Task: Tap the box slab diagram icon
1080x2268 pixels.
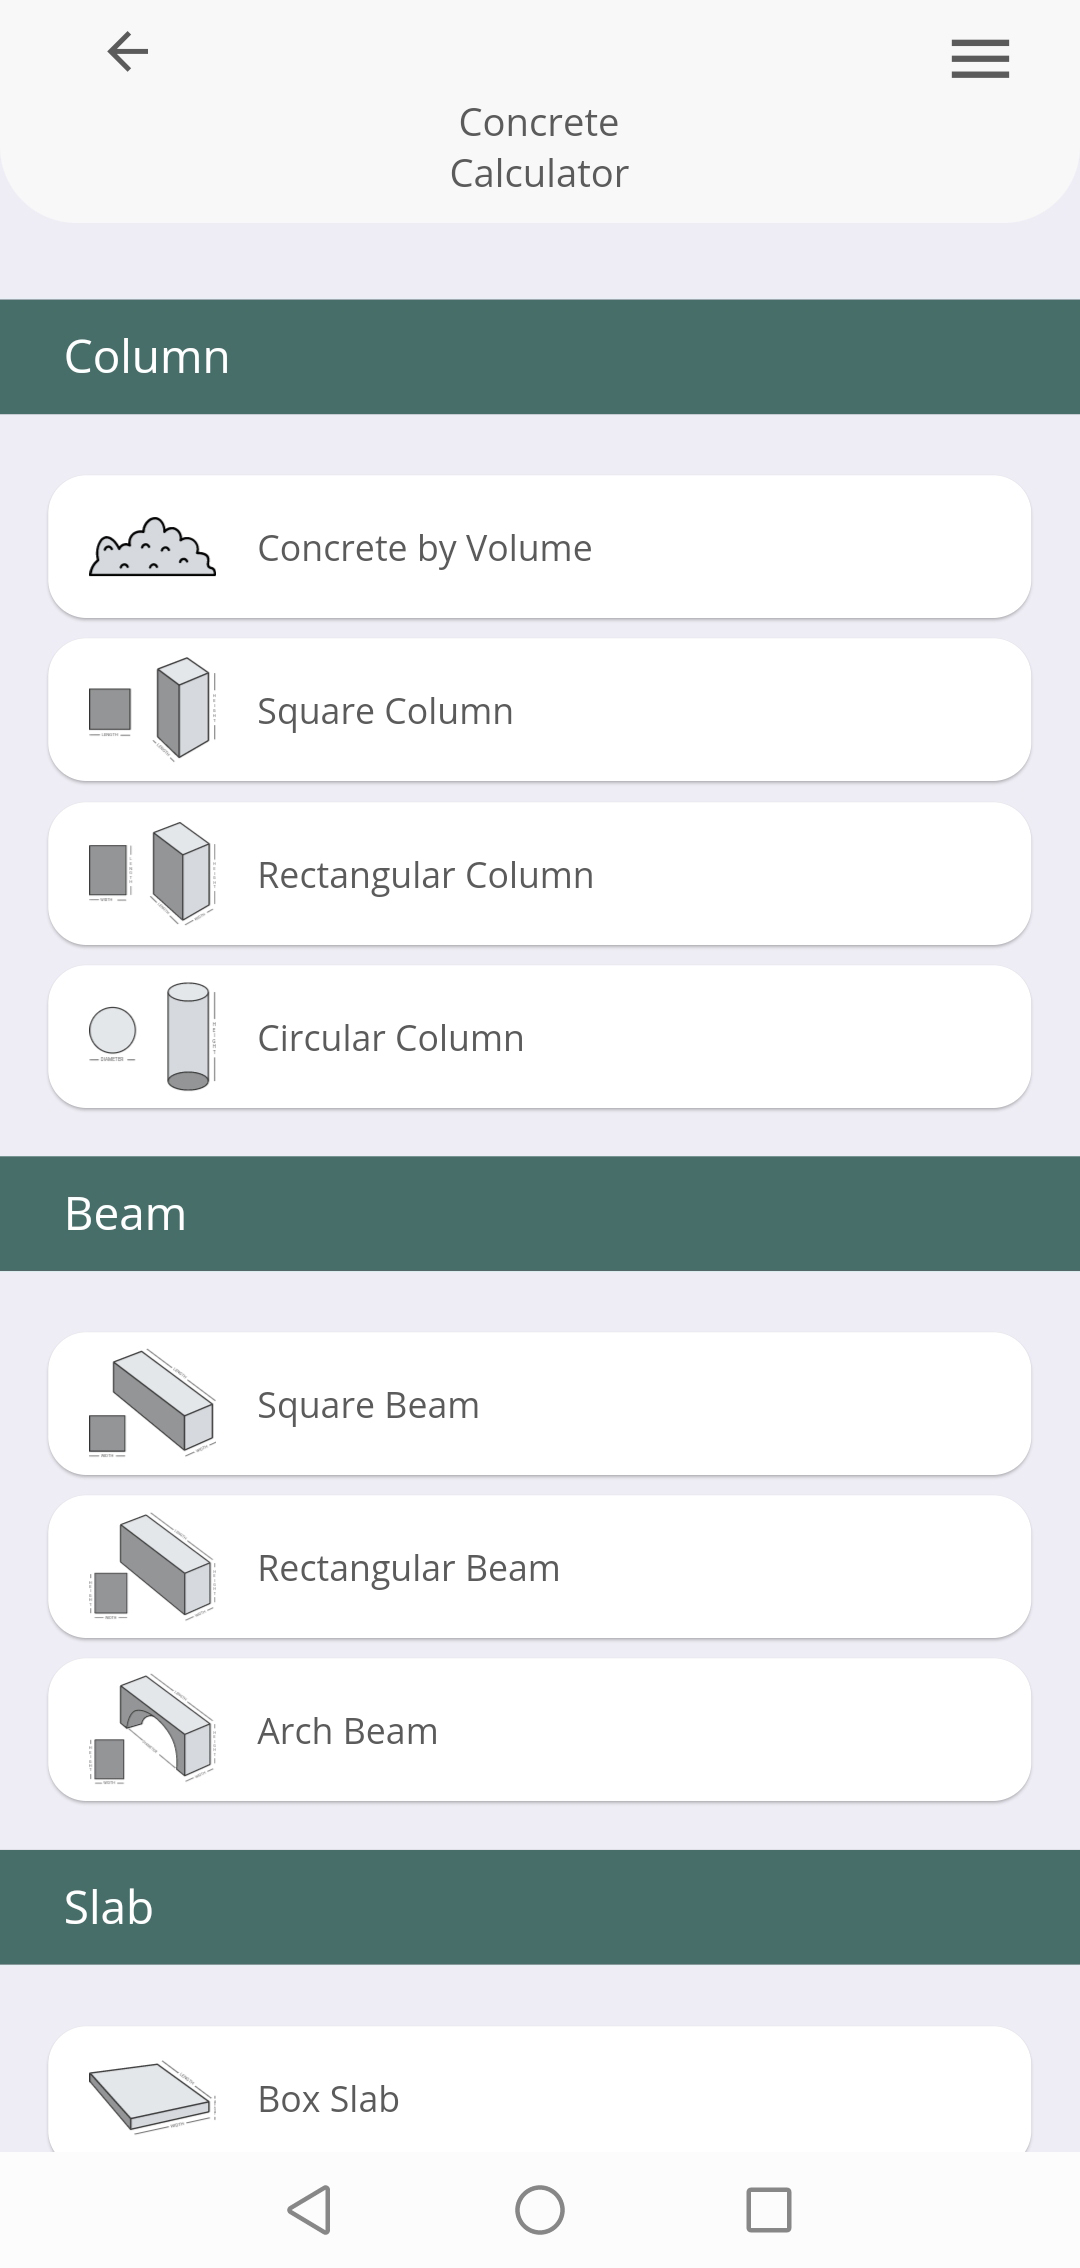Action: (x=152, y=2096)
